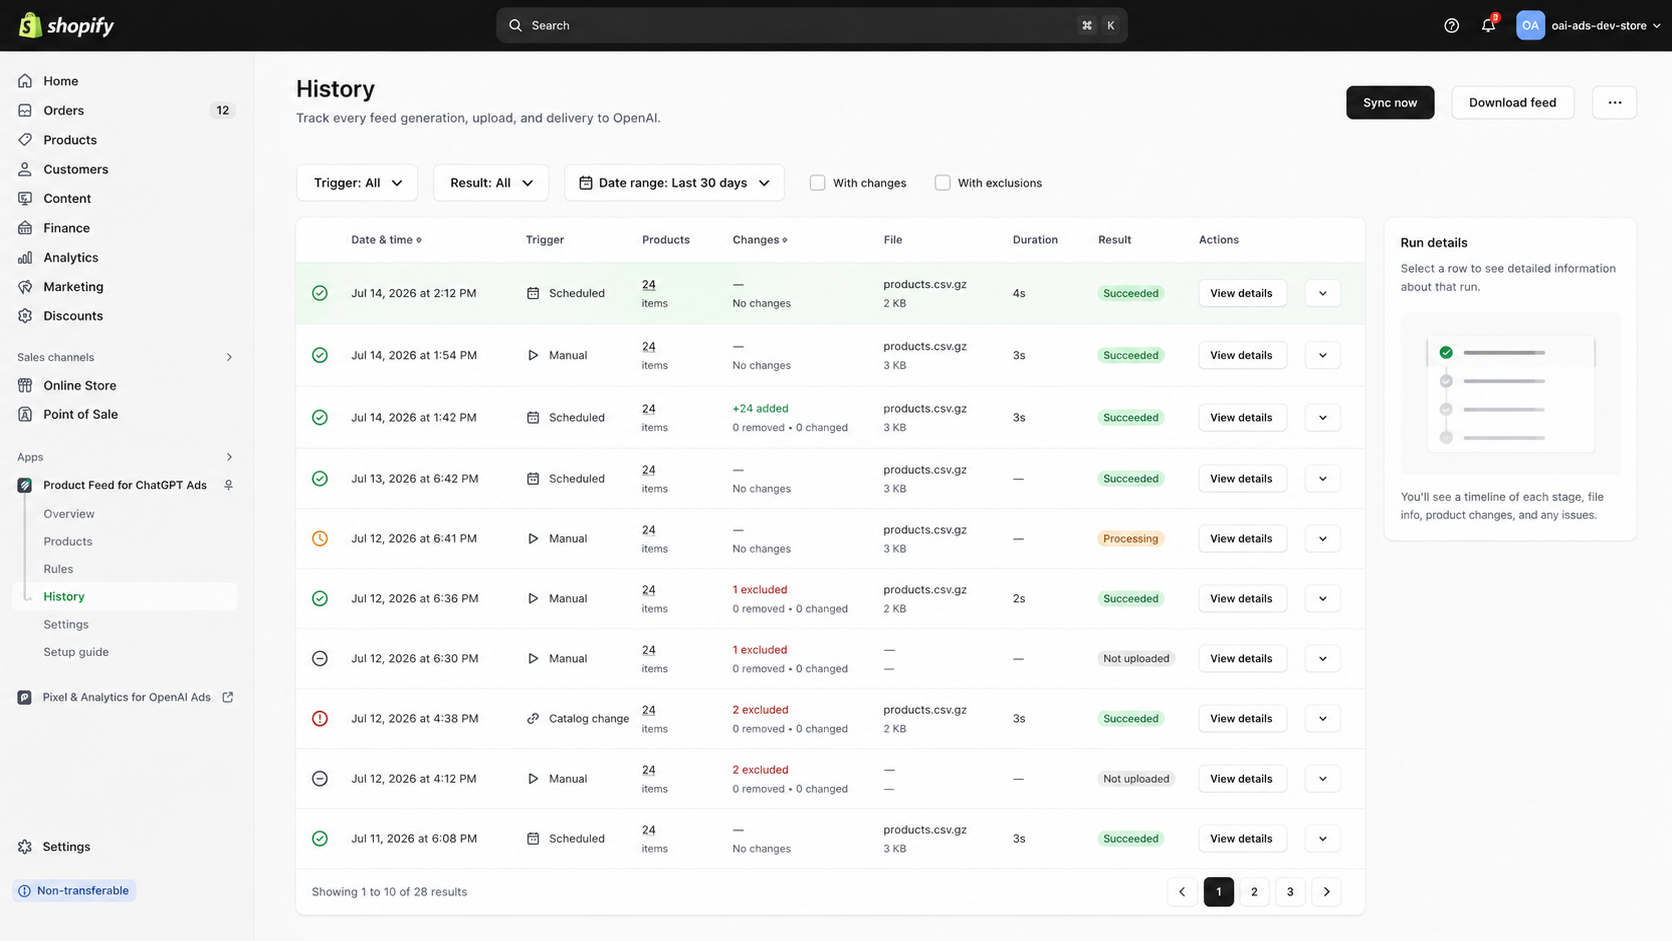Viewport: 1672px width, 941px height.
Task: Click the Discounts badge icon
Action: pyautogui.click(x=25, y=315)
